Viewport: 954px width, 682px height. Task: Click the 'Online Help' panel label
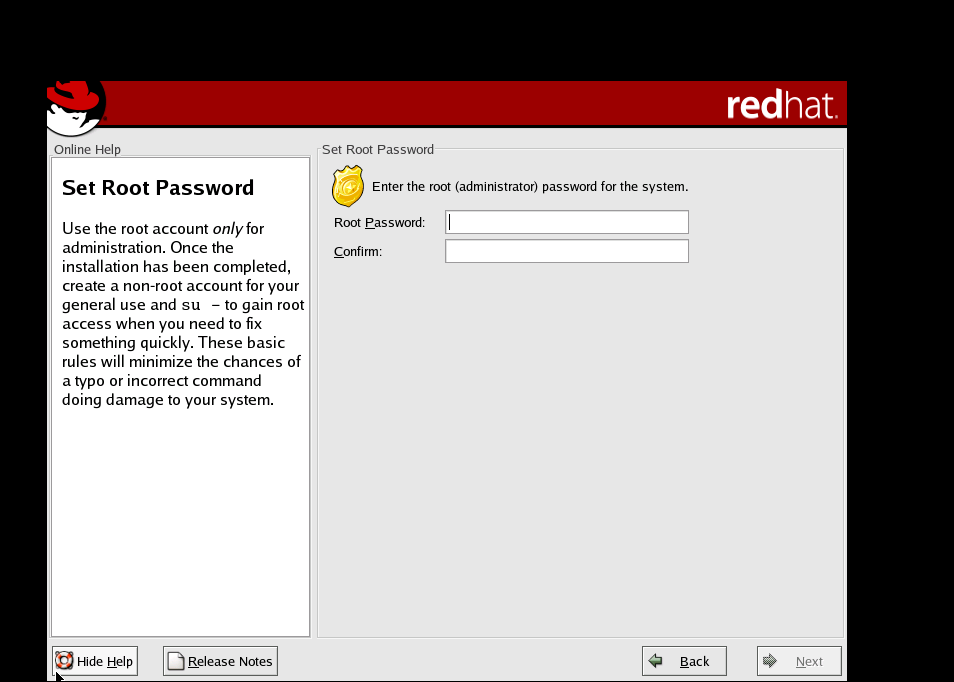[87, 149]
